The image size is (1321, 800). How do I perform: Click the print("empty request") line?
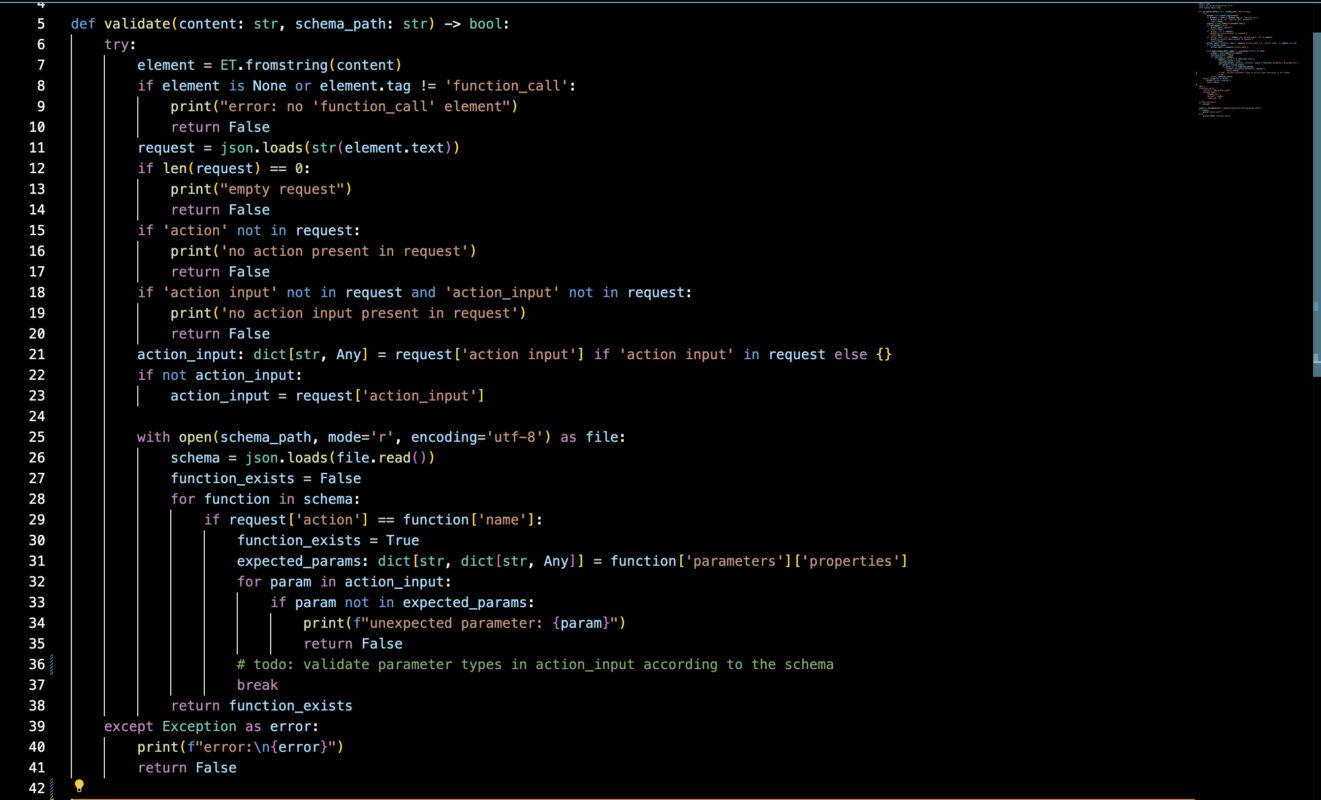[261, 189]
